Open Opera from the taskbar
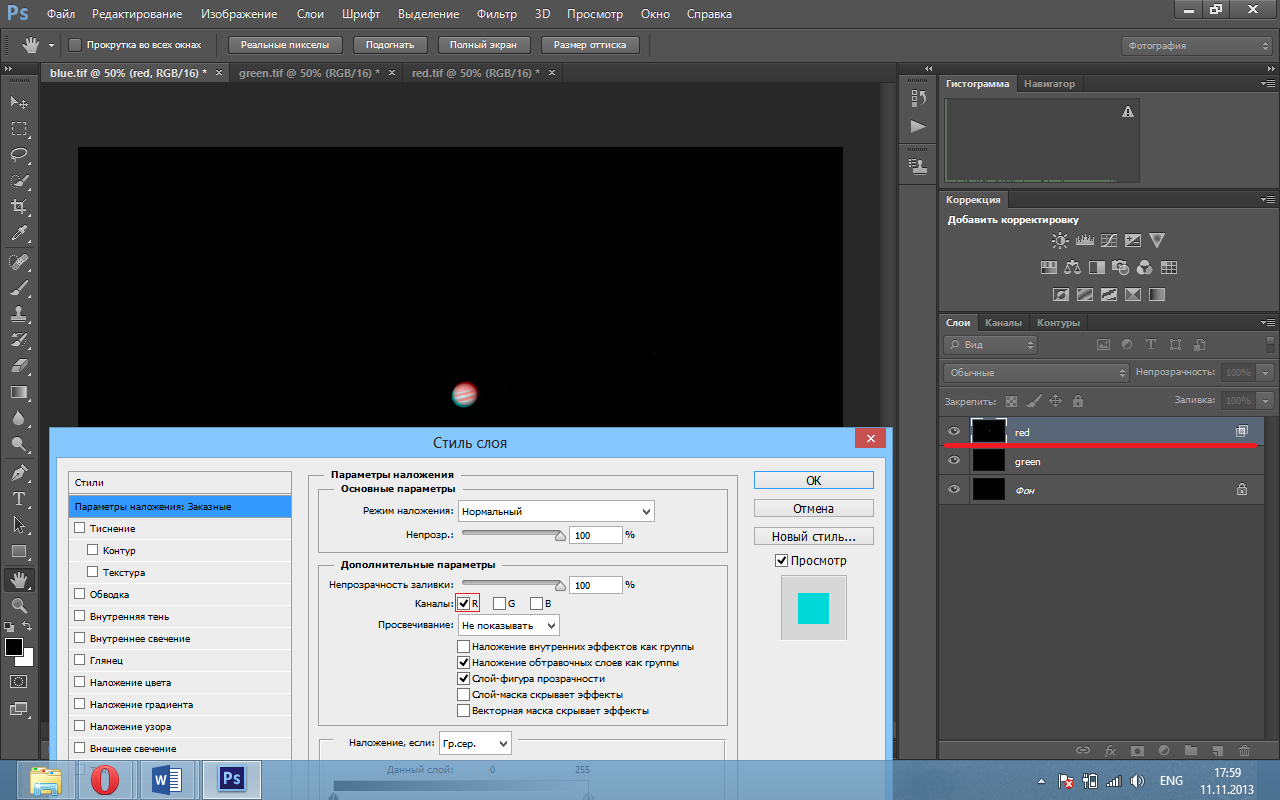The width and height of the screenshot is (1280, 800). click(103, 779)
